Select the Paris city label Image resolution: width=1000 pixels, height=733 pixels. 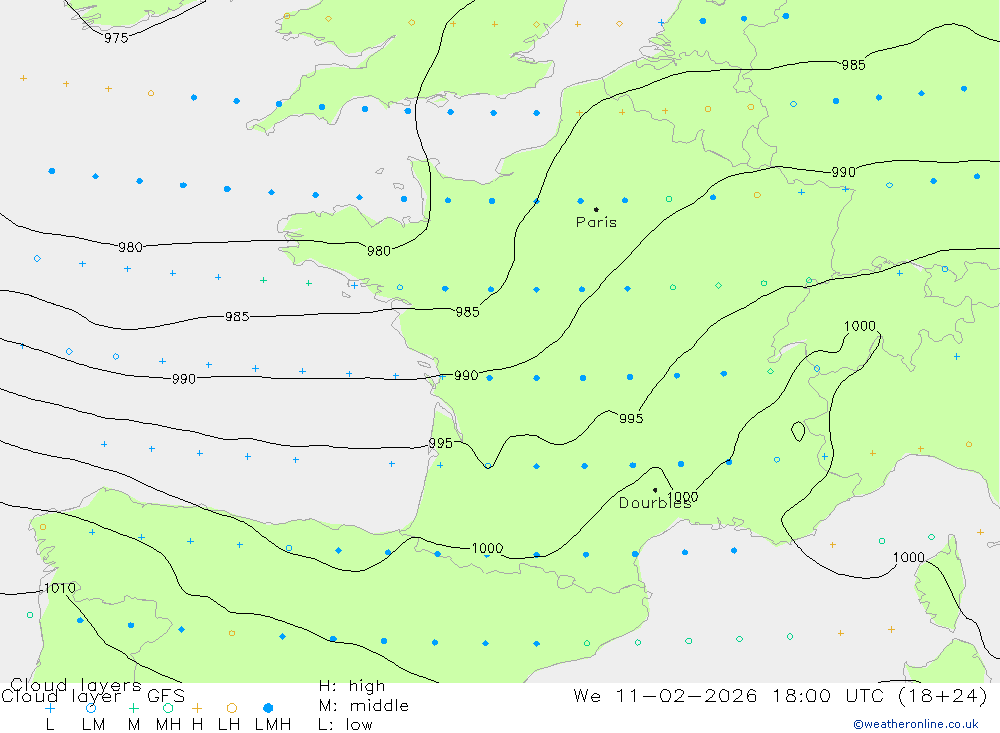tap(596, 222)
